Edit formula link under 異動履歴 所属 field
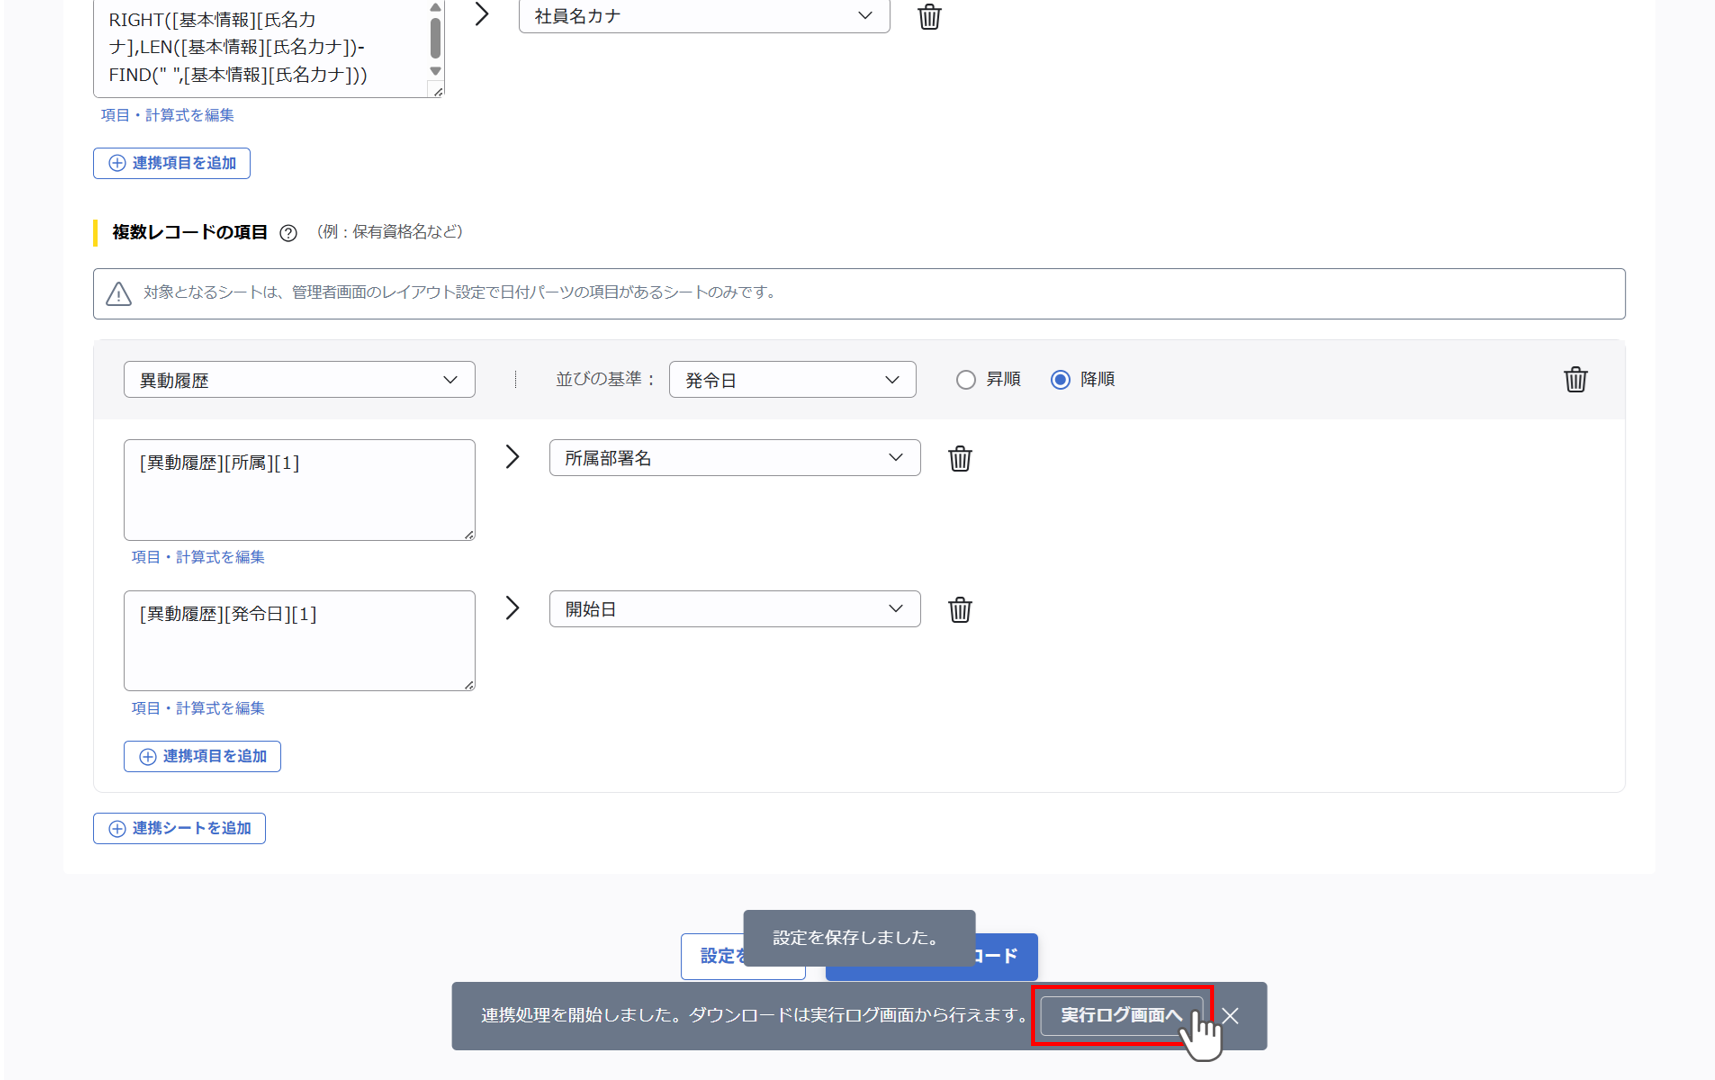 tap(198, 557)
